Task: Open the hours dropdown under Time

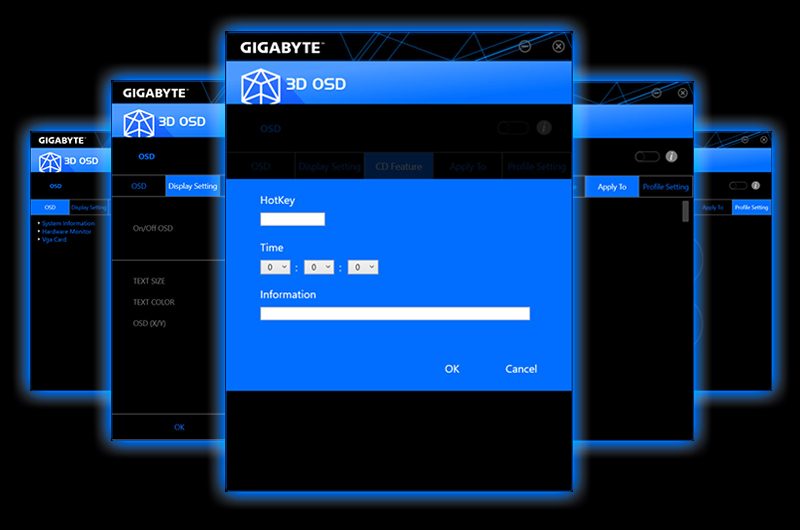Action: [275, 267]
